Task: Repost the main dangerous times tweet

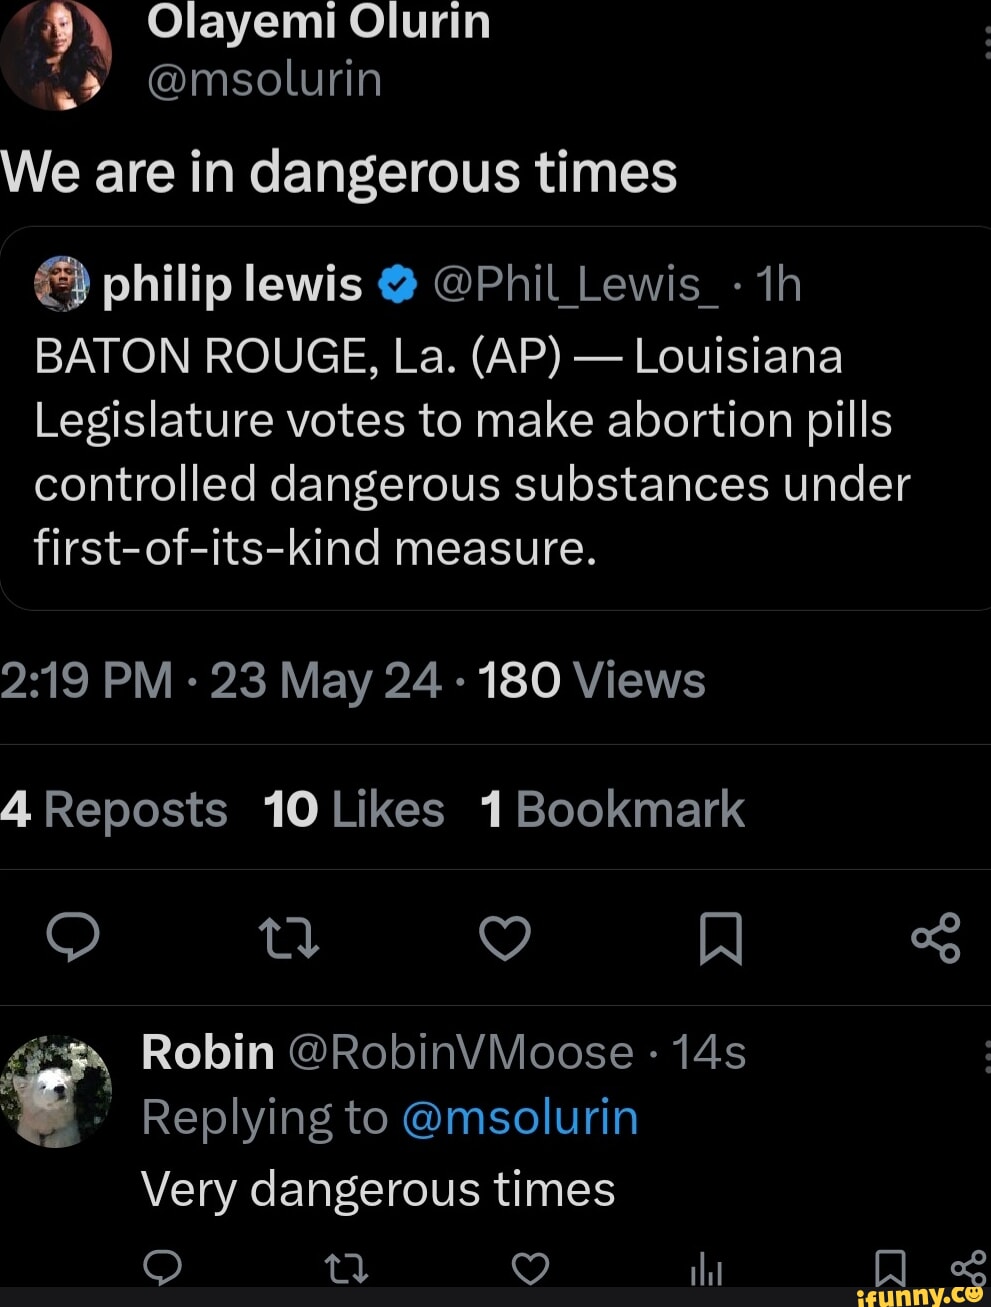Action: 289,938
